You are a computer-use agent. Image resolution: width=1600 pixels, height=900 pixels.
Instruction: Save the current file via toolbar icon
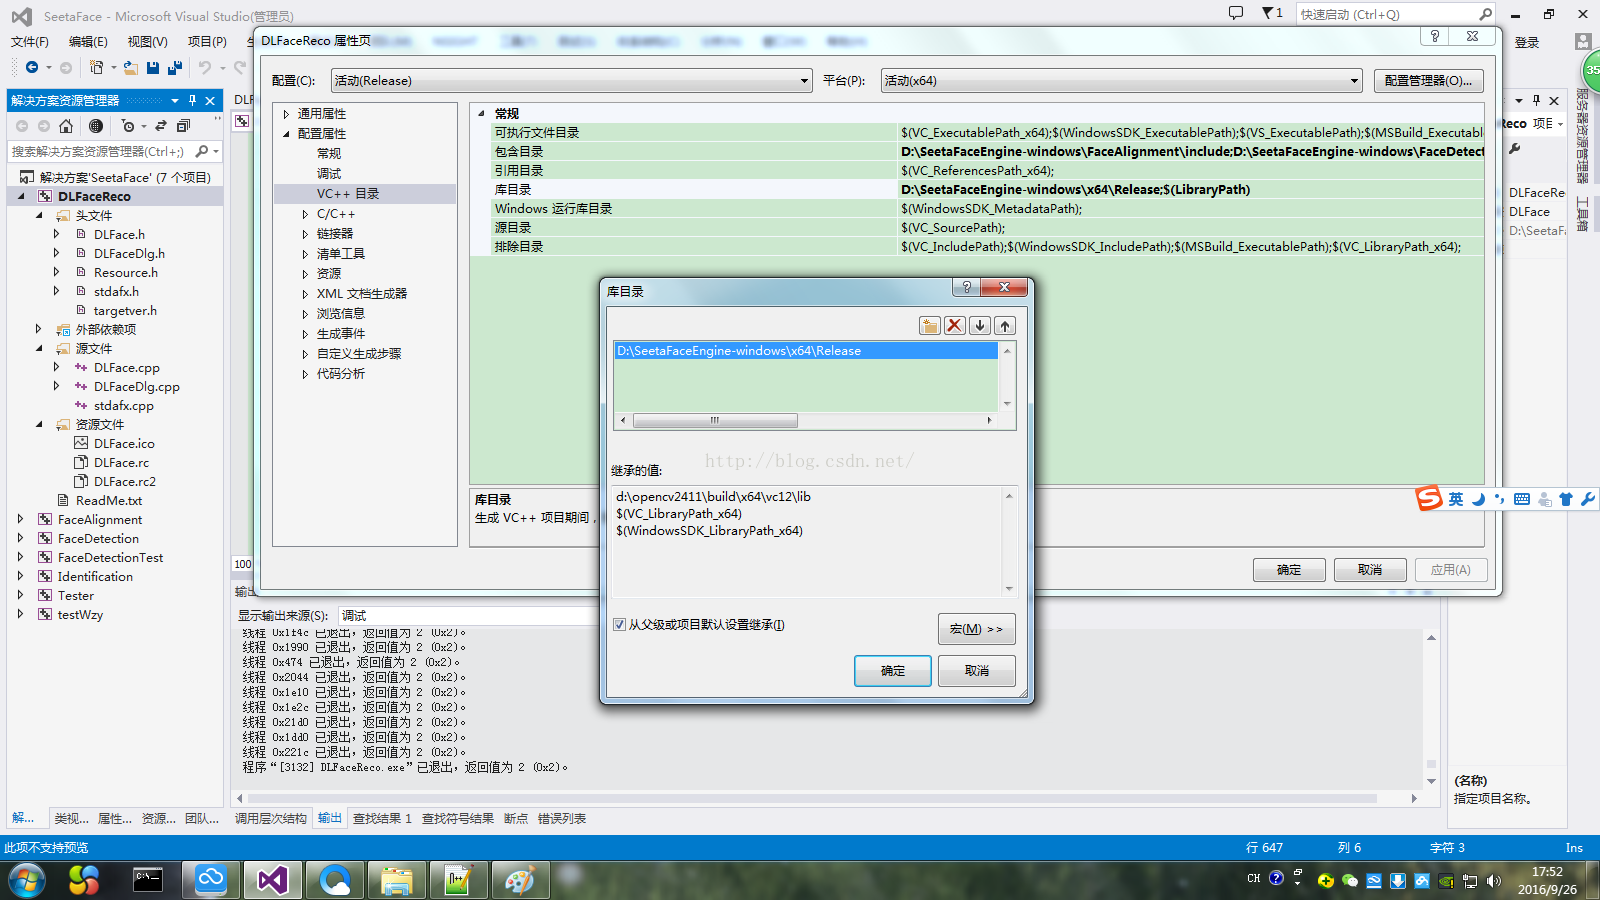coord(153,67)
